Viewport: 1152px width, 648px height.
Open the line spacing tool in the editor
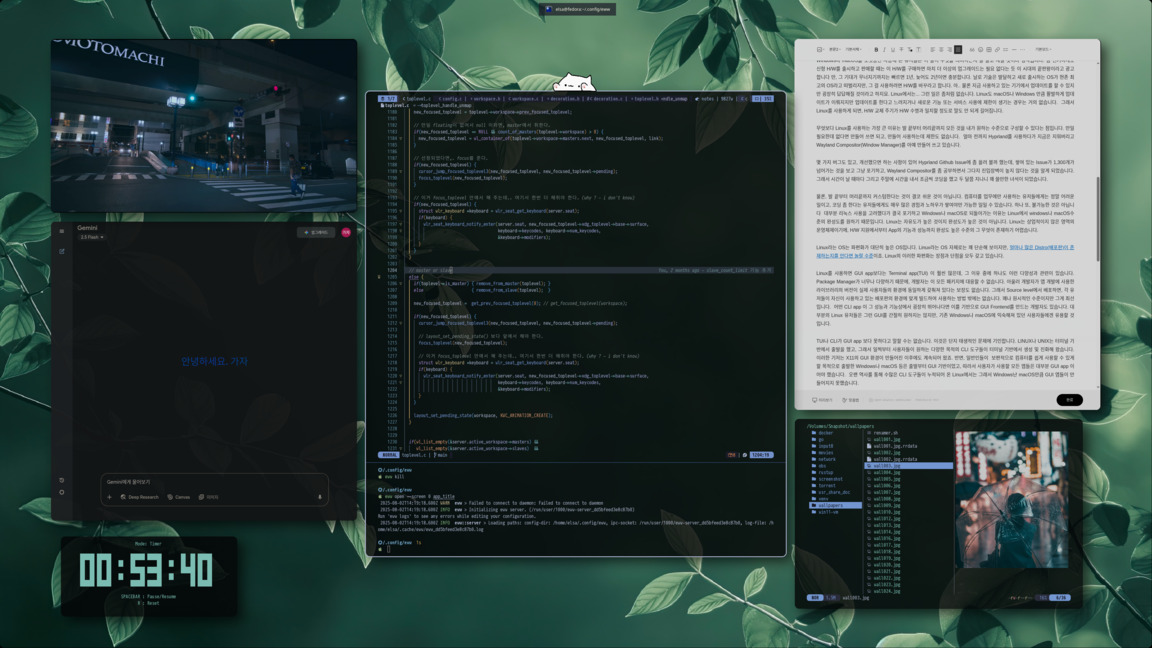[1005, 50]
